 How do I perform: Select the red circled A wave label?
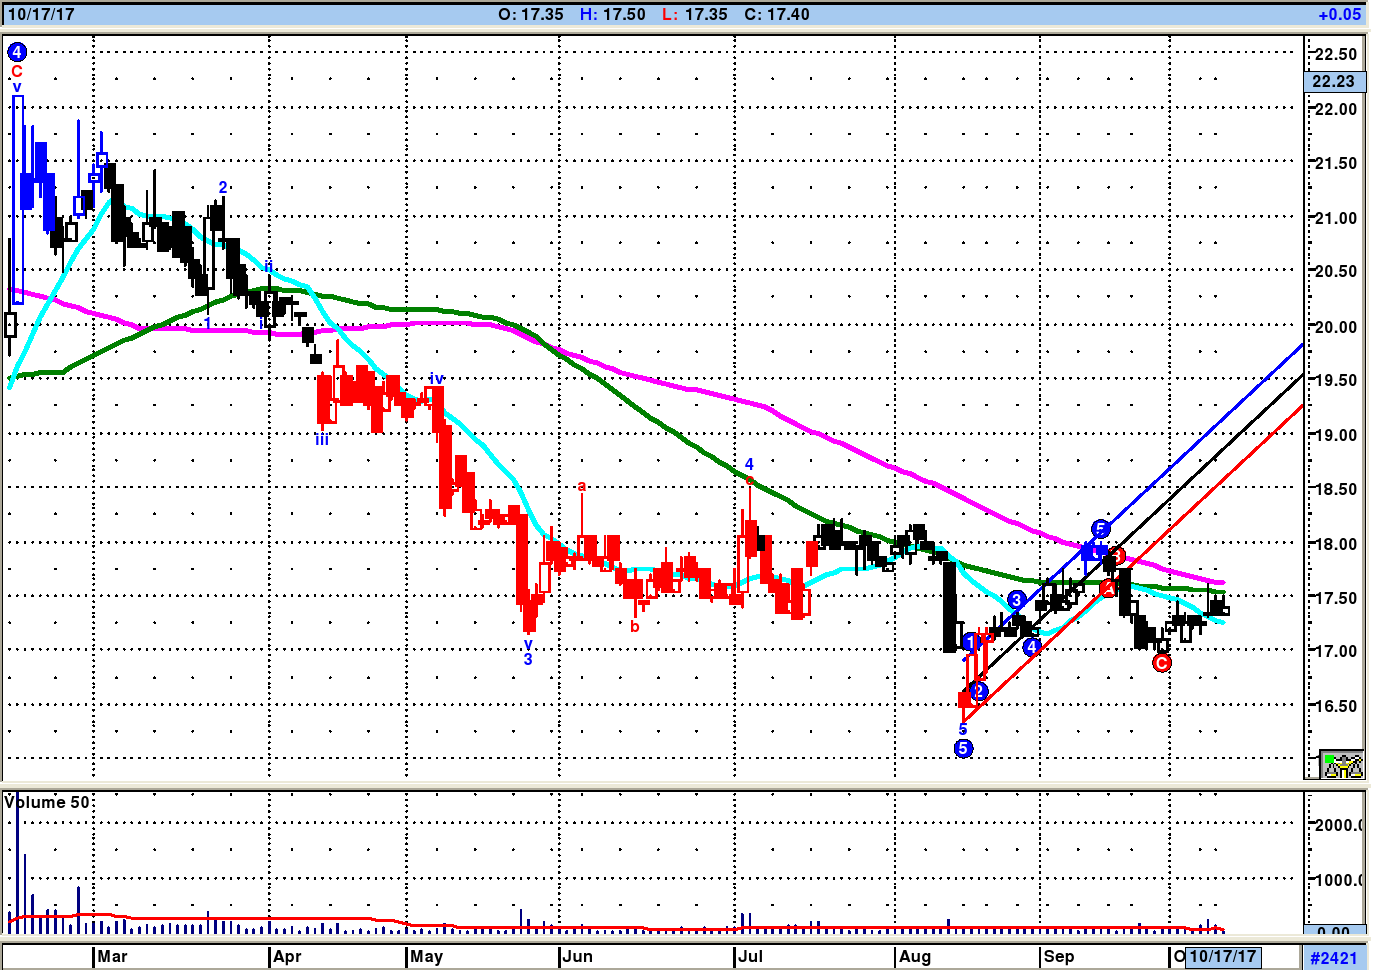point(1108,588)
